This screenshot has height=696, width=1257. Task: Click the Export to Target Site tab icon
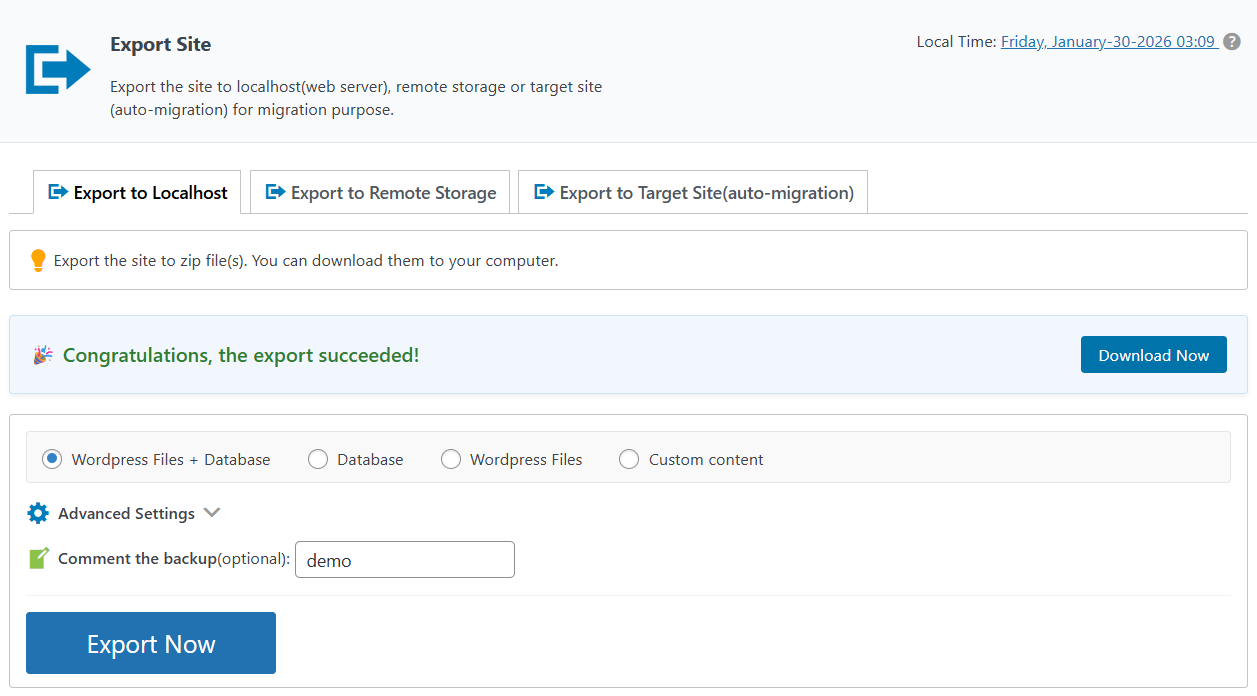pyautogui.click(x=543, y=192)
